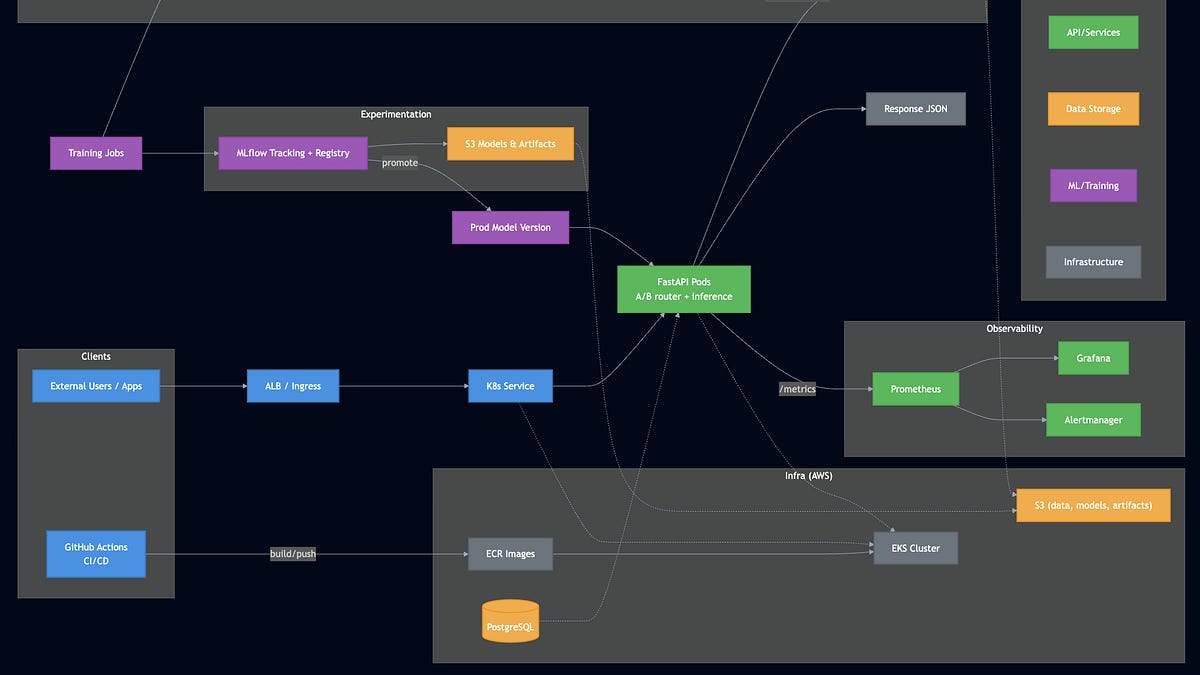Select the Training Jobs node
Viewport: 1200px width, 675px height.
[96, 153]
